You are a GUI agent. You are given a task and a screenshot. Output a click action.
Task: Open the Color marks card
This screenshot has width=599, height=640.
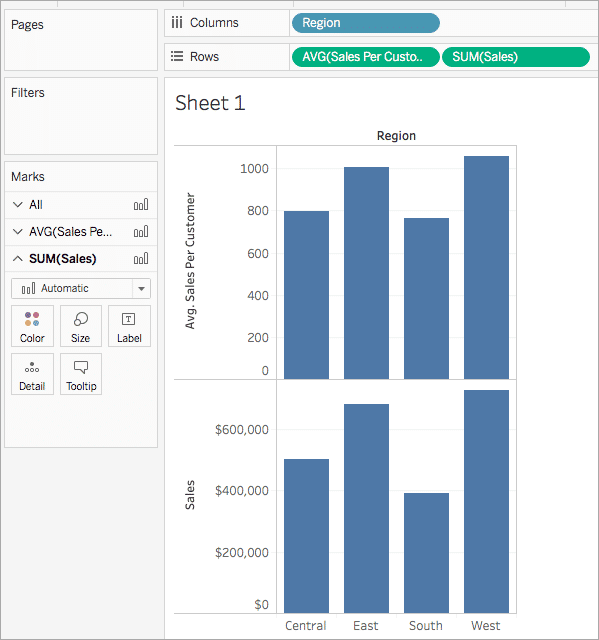pos(32,326)
